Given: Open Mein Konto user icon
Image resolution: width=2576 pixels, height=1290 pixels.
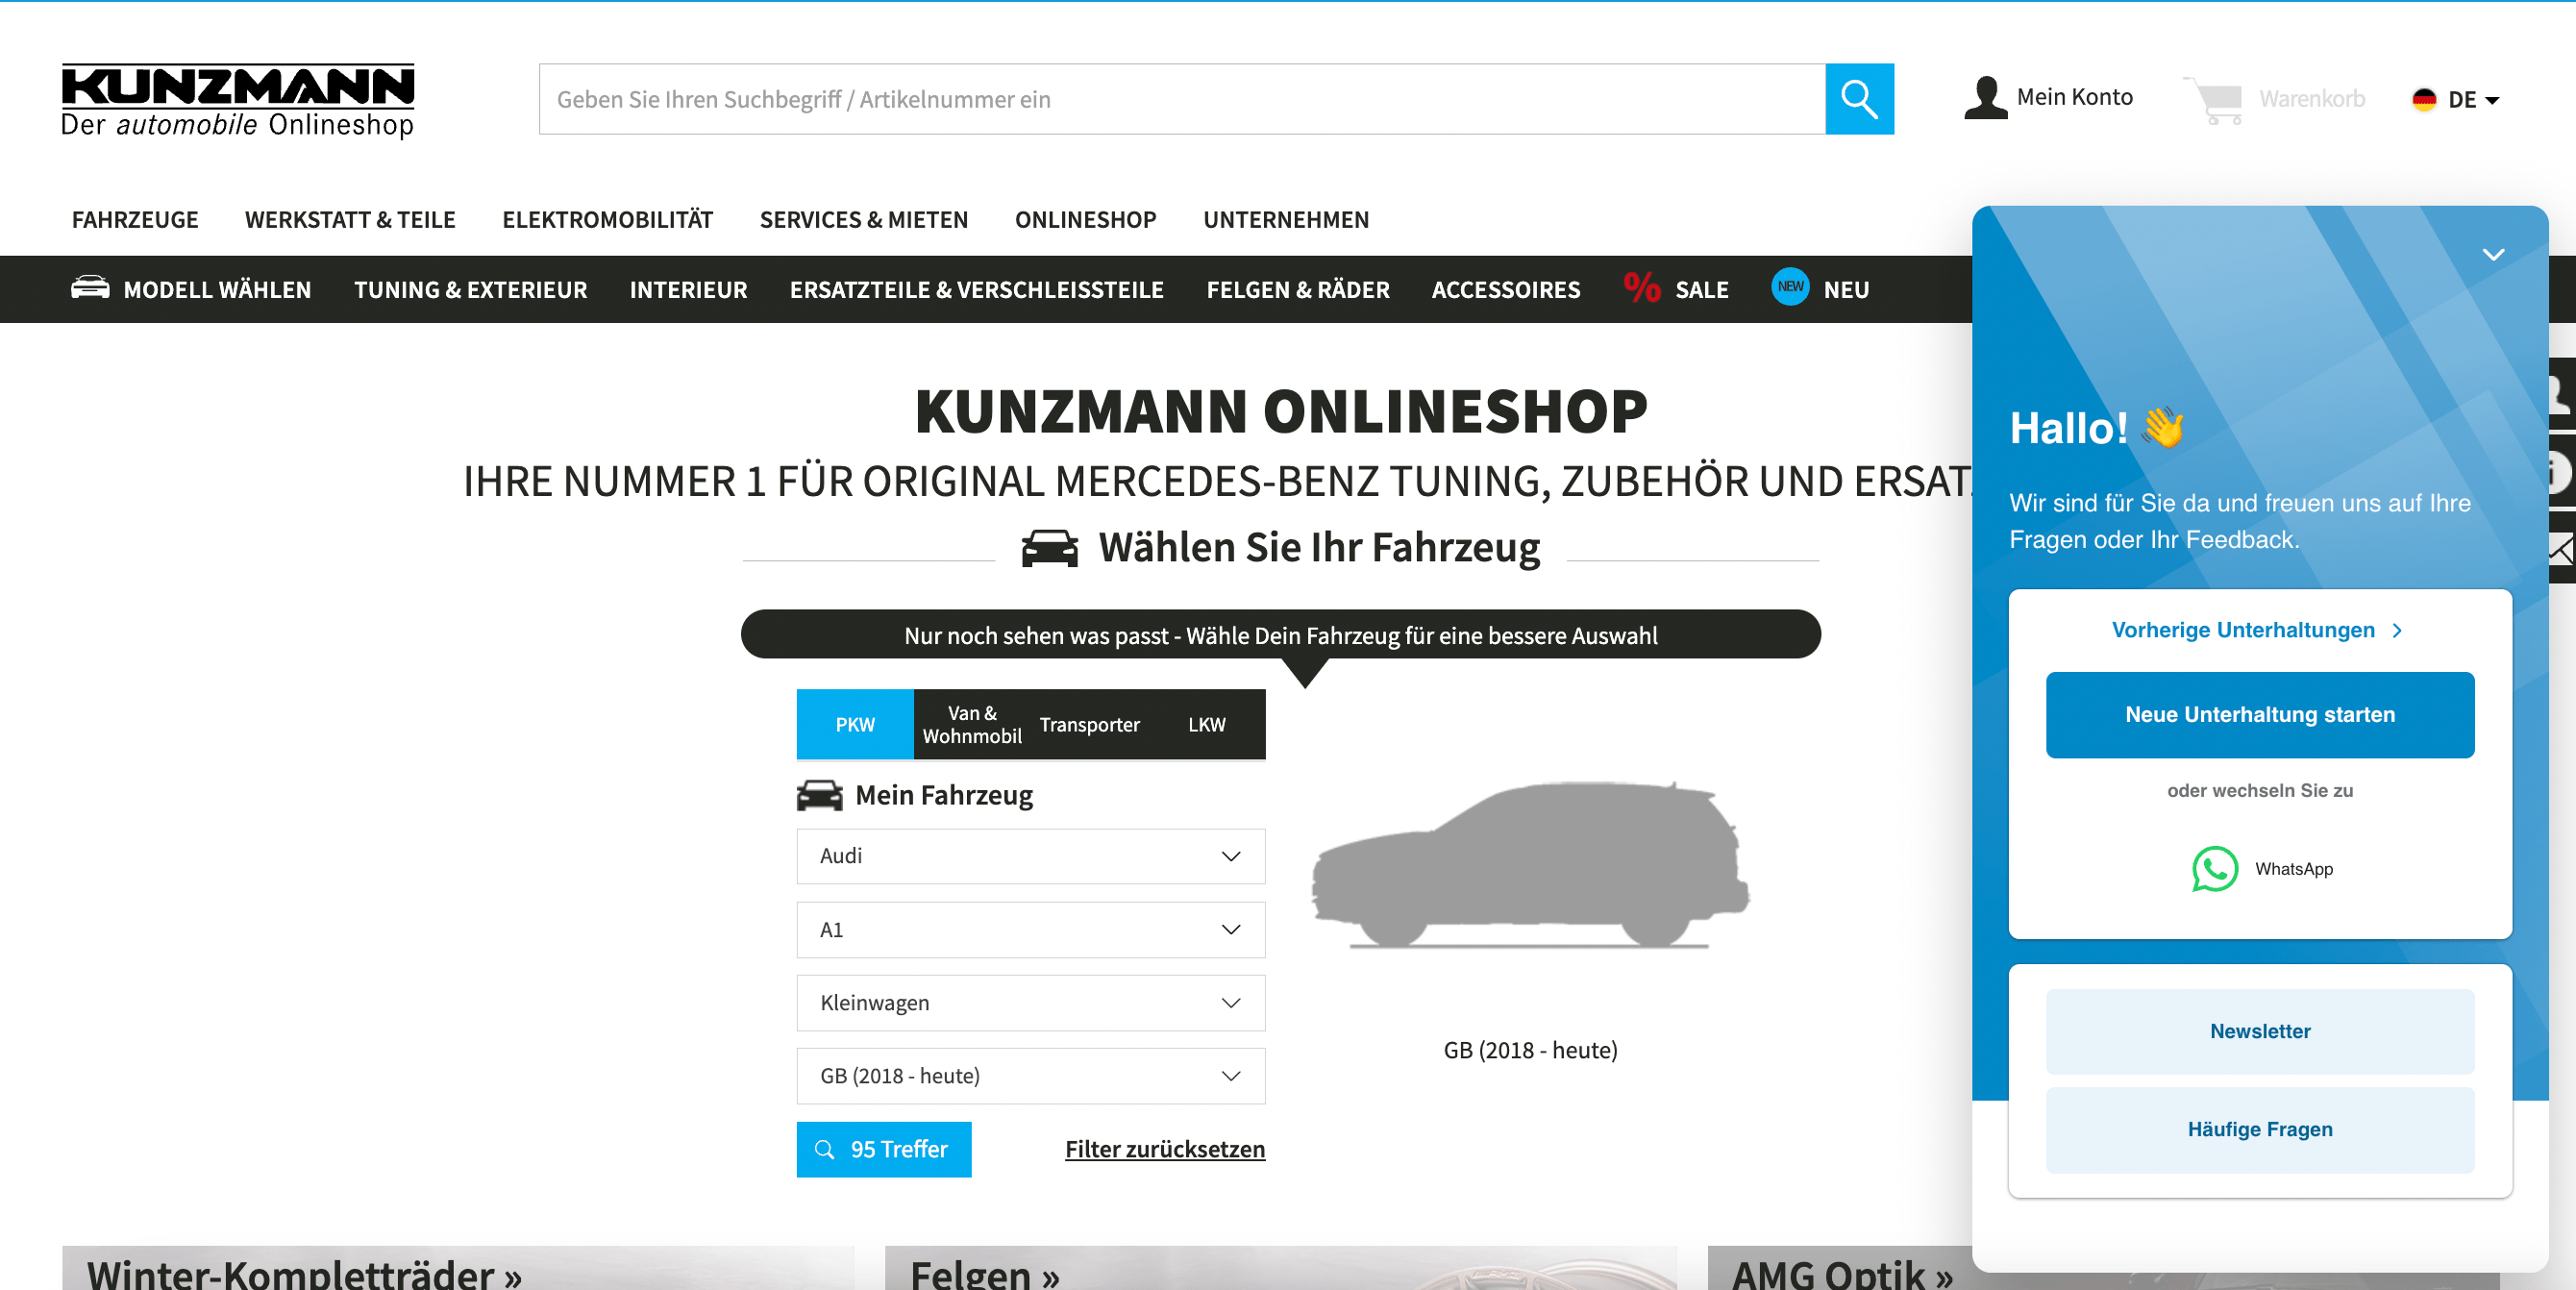Looking at the screenshot, I should tap(1985, 98).
